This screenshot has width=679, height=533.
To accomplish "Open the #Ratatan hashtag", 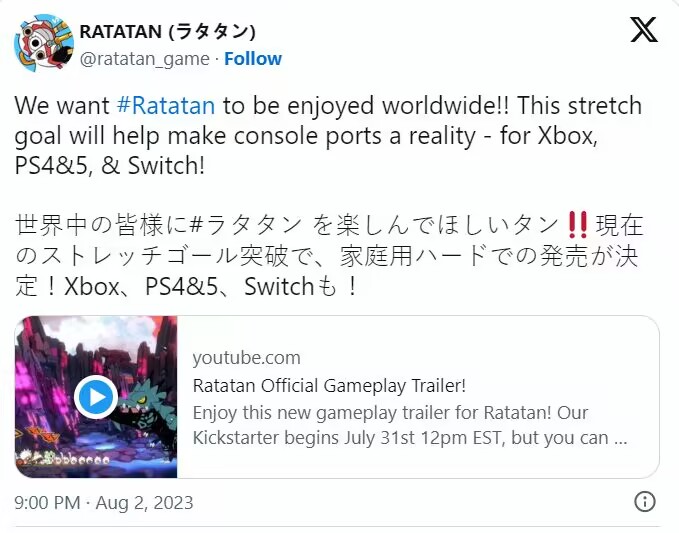I will (x=166, y=106).
